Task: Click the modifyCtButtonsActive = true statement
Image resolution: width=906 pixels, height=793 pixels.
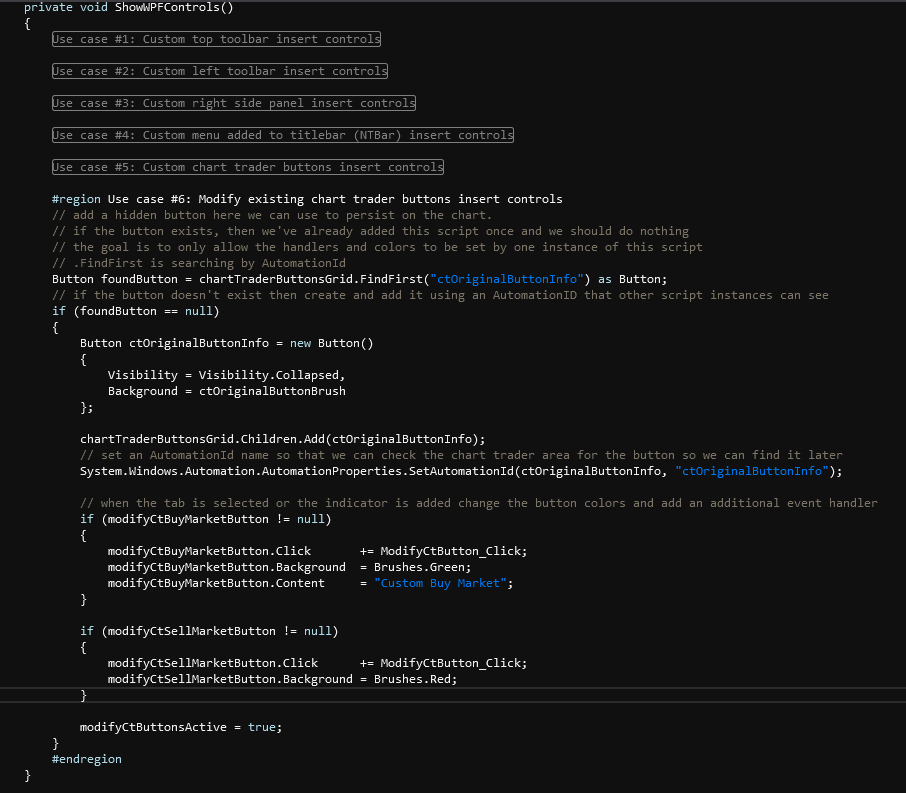Action: [180, 727]
